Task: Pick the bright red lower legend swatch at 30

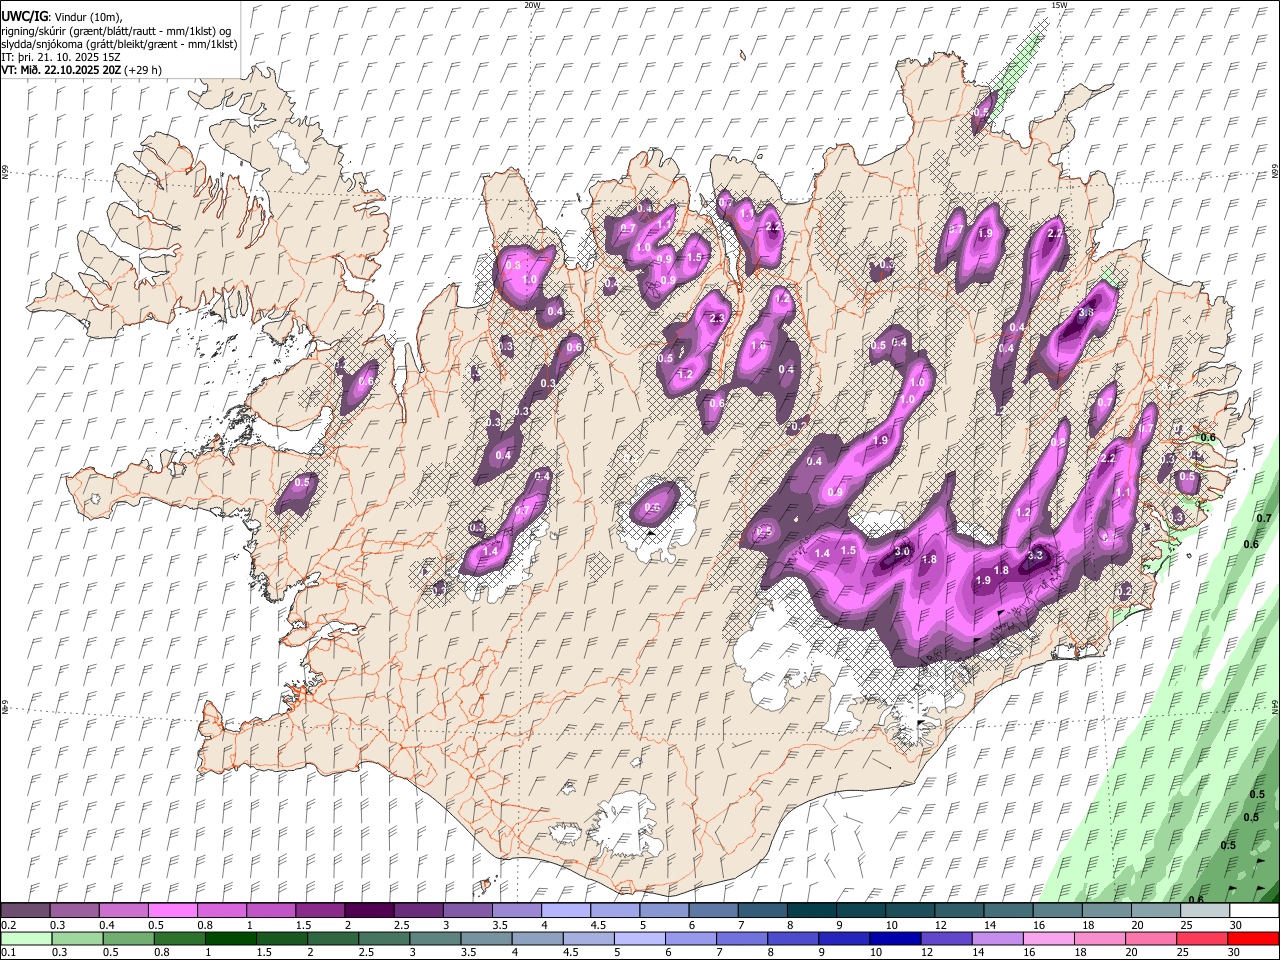Action: click(x=1253, y=938)
